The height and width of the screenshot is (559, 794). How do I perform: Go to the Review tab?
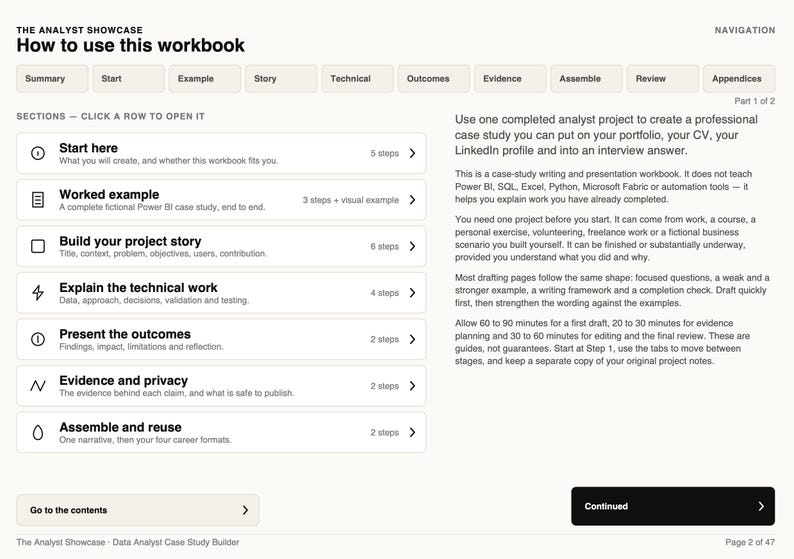pos(662,78)
